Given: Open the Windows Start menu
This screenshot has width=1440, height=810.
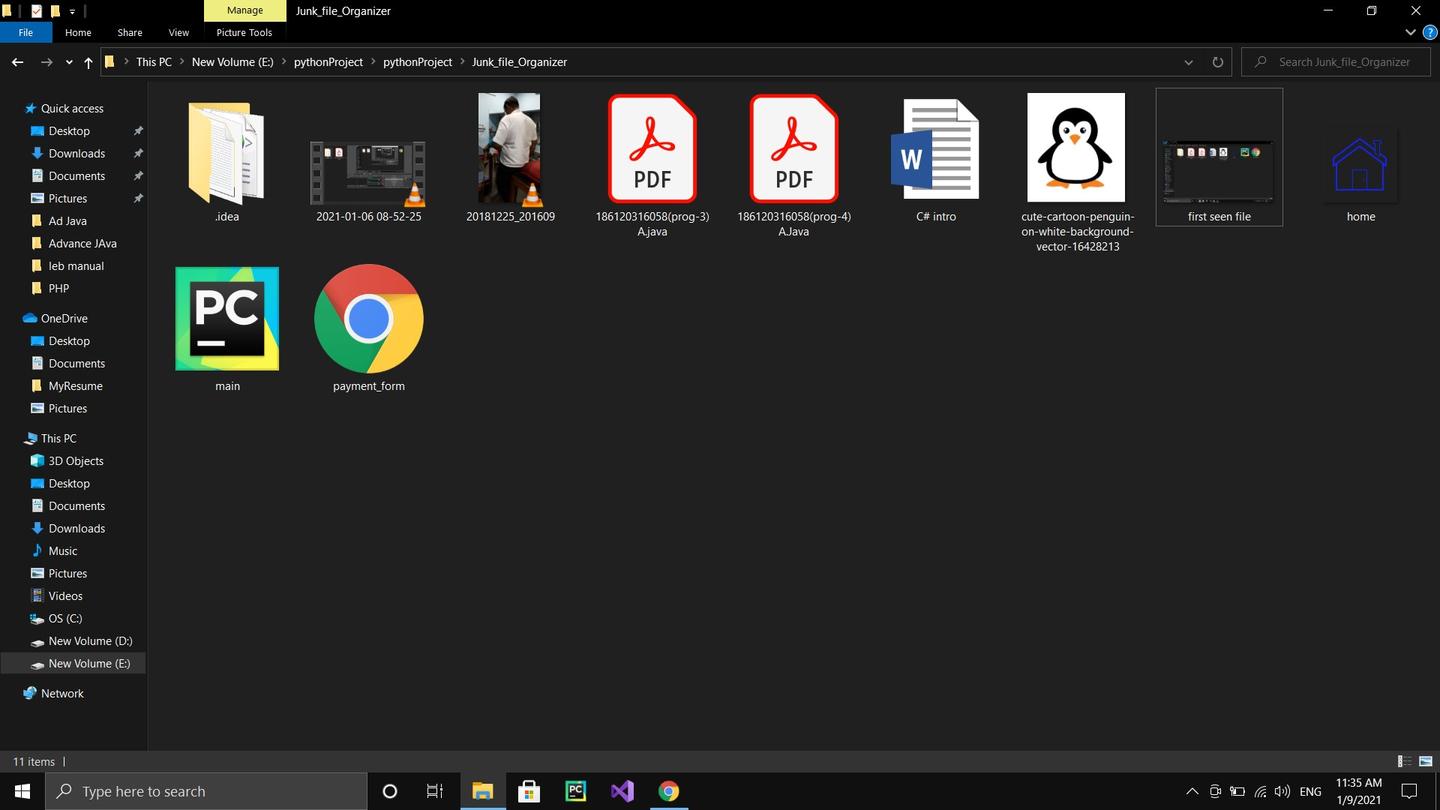Looking at the screenshot, I should (x=22, y=791).
